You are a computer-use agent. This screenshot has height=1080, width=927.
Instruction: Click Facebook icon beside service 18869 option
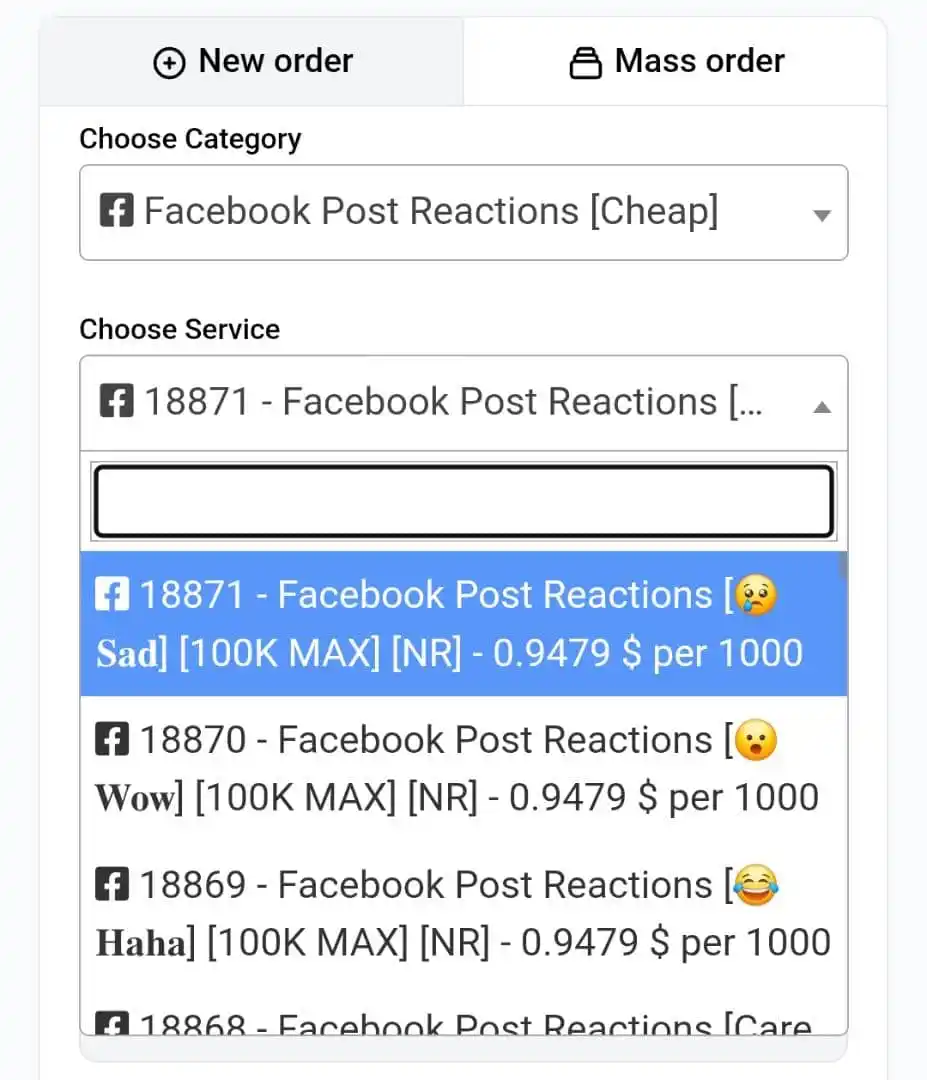(x=112, y=884)
